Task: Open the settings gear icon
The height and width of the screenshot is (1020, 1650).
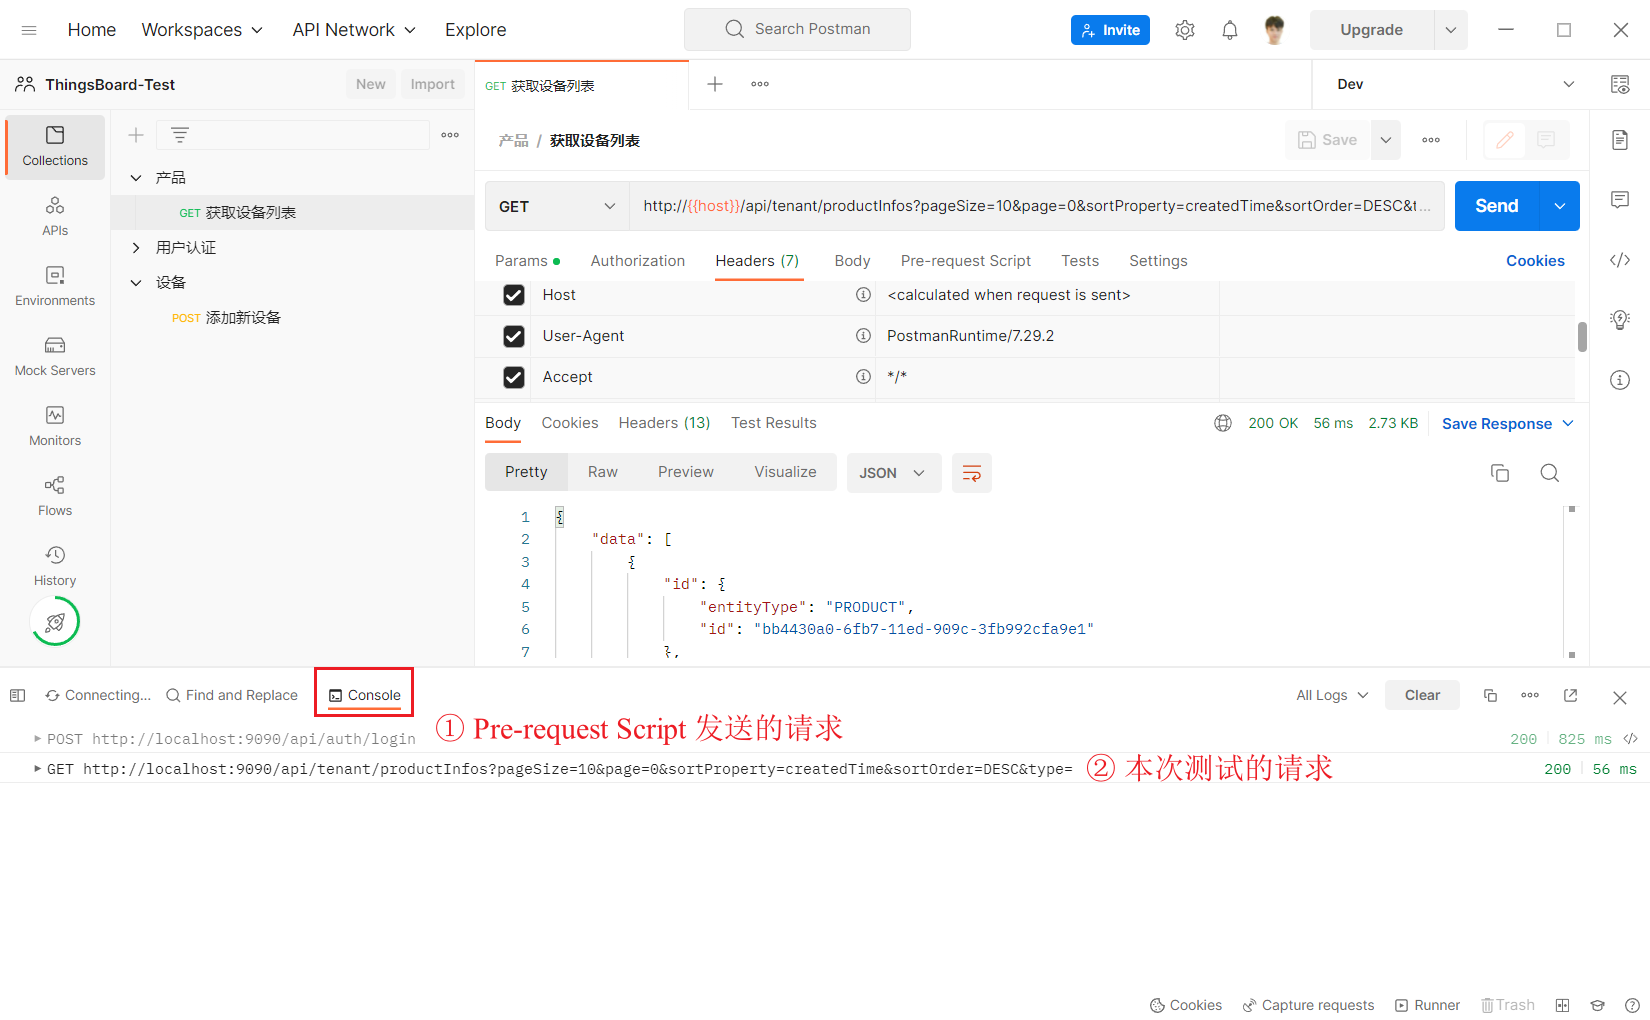Action: (1185, 30)
